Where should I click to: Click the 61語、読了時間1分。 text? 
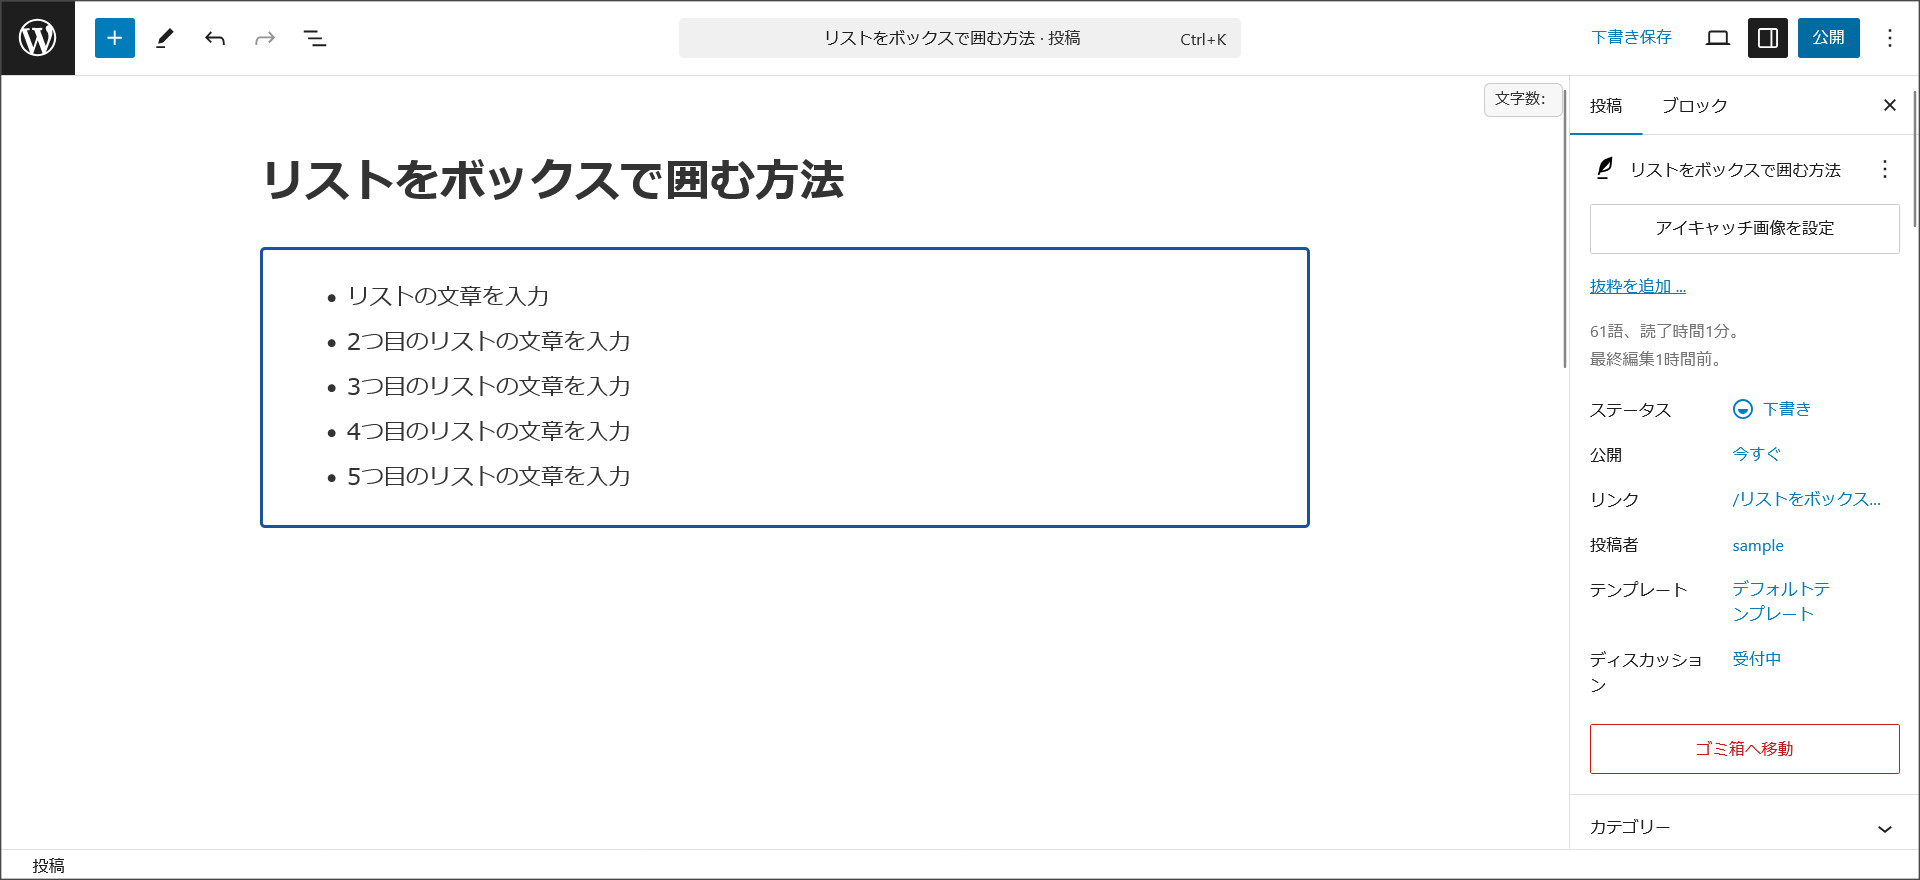point(1666,331)
